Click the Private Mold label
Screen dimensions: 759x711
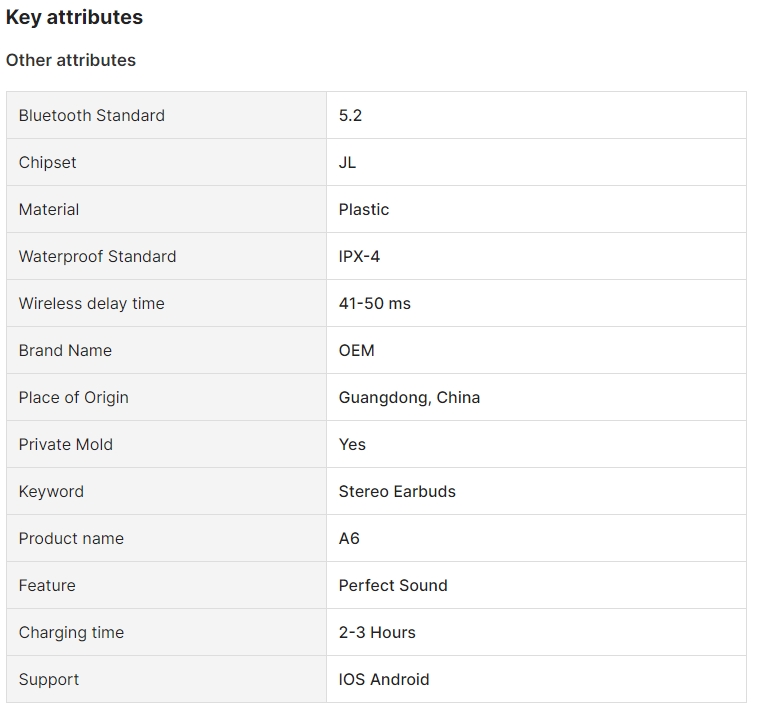click(66, 444)
